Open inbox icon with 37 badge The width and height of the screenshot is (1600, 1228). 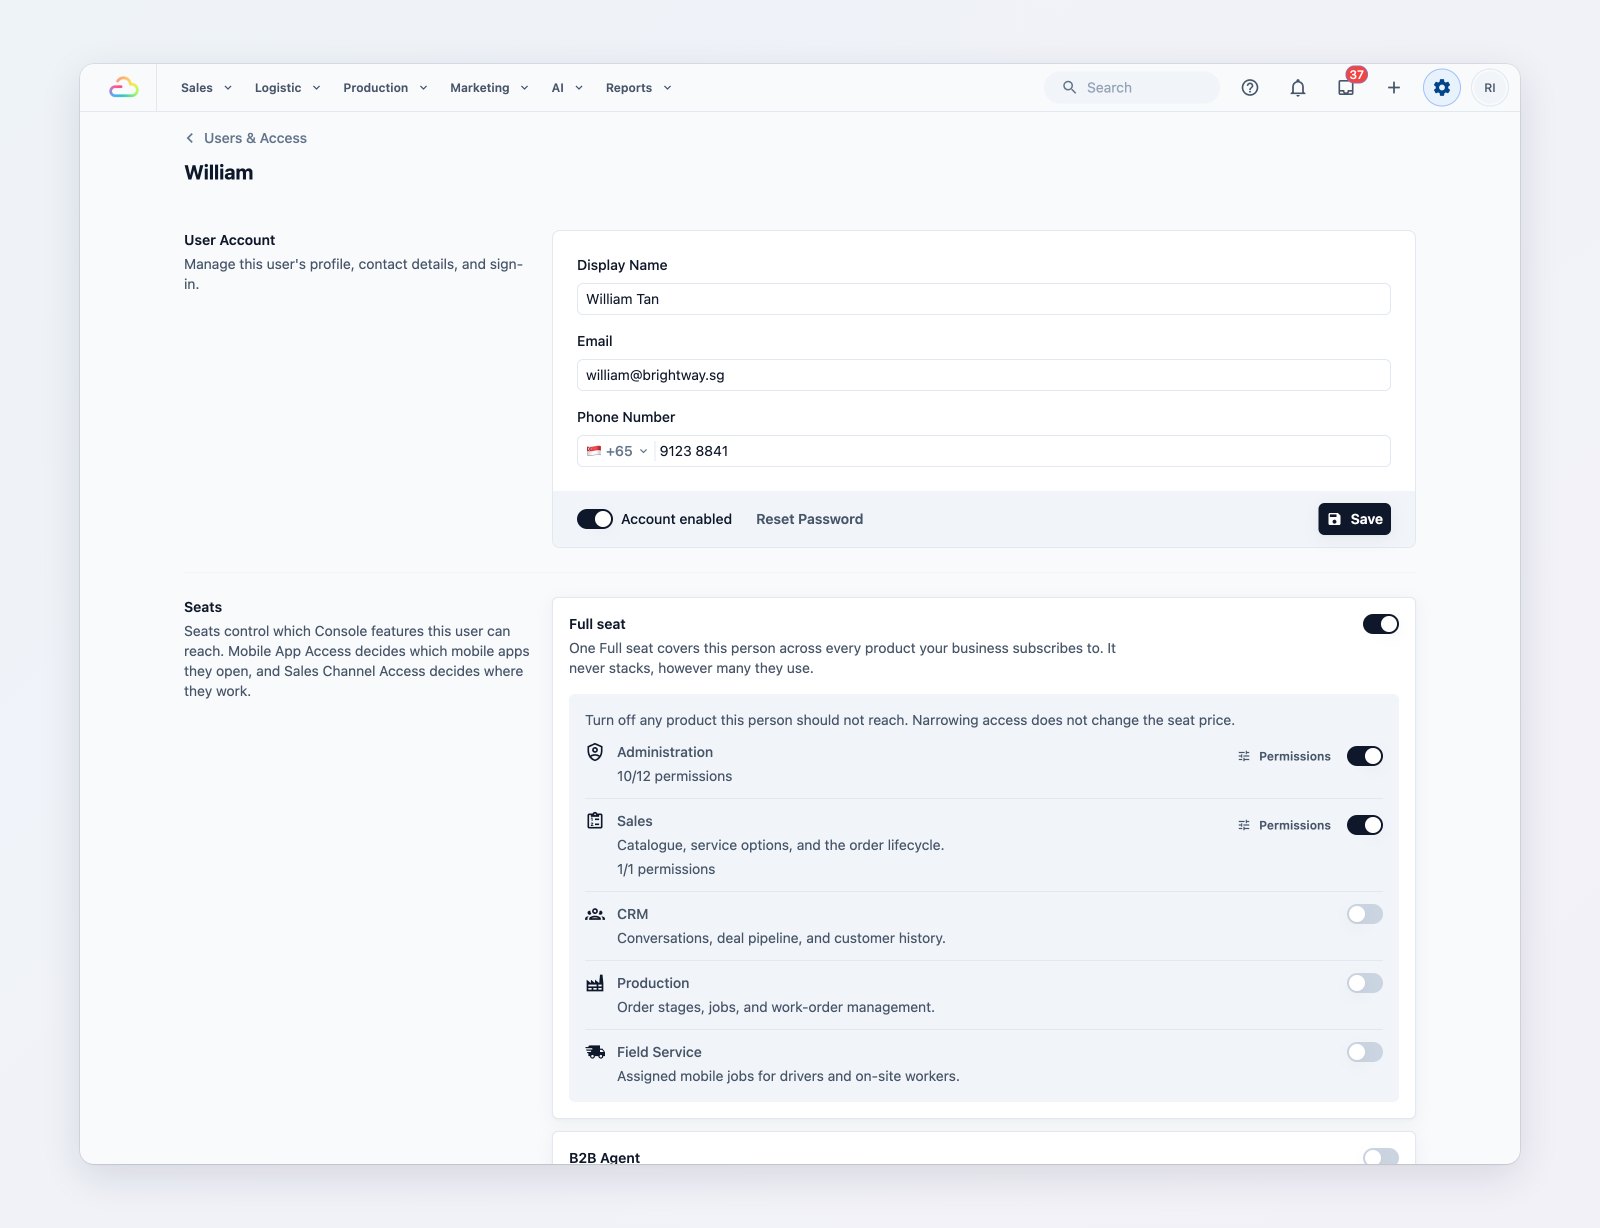pyautogui.click(x=1346, y=88)
